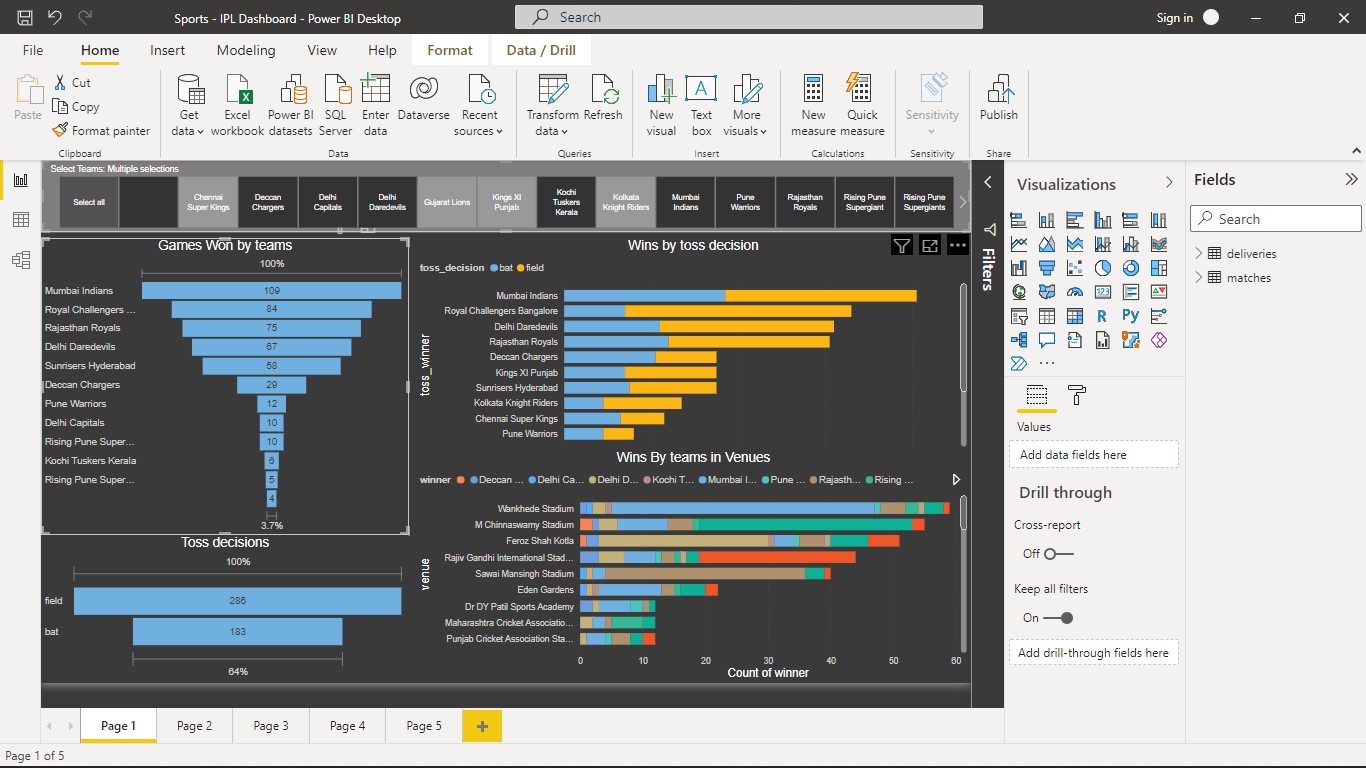This screenshot has height=768, width=1366.
Task: Select the Stacked bar chart visual
Action: (1019, 220)
